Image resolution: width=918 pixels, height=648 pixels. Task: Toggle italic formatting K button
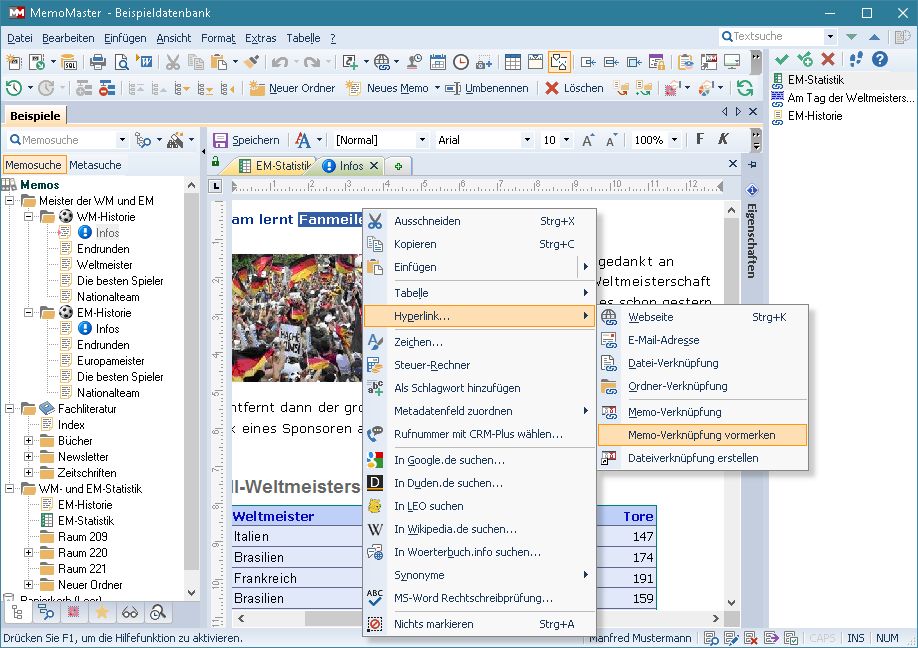pyautogui.click(x=723, y=140)
